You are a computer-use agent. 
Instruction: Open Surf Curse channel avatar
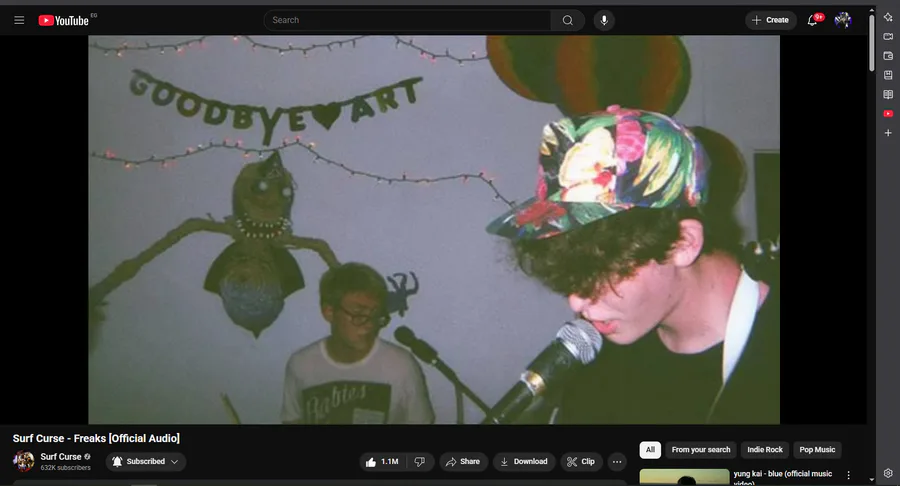click(x=24, y=461)
